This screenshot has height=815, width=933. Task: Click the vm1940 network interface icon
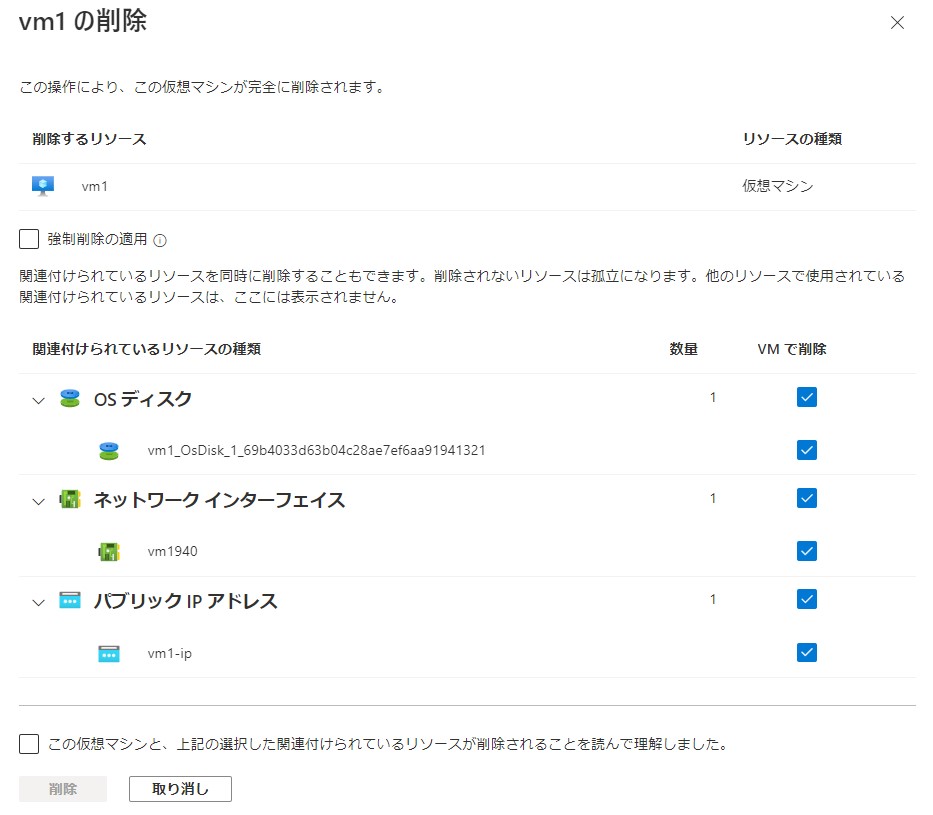[x=109, y=551]
